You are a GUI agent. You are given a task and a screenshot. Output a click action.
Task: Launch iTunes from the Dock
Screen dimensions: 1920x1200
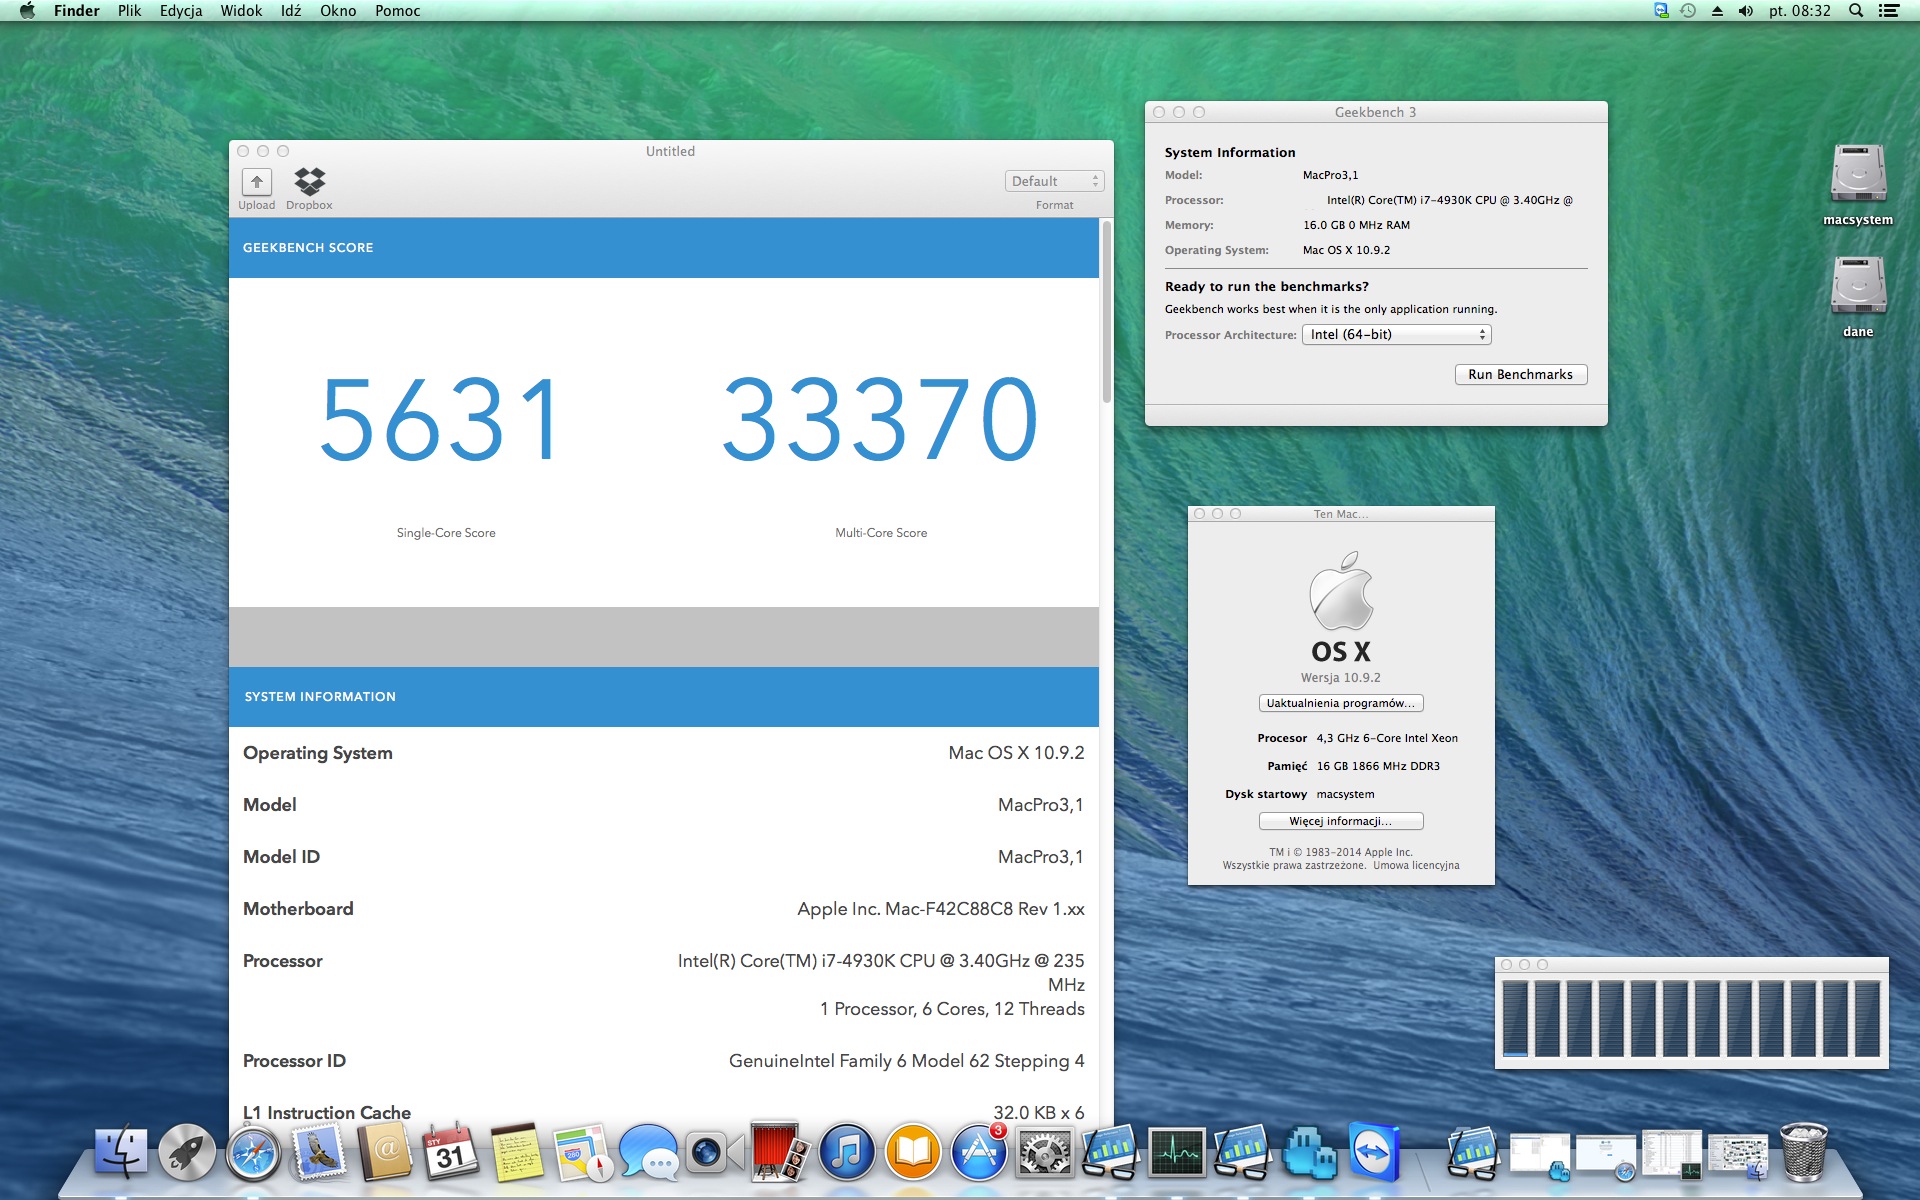tap(846, 1152)
